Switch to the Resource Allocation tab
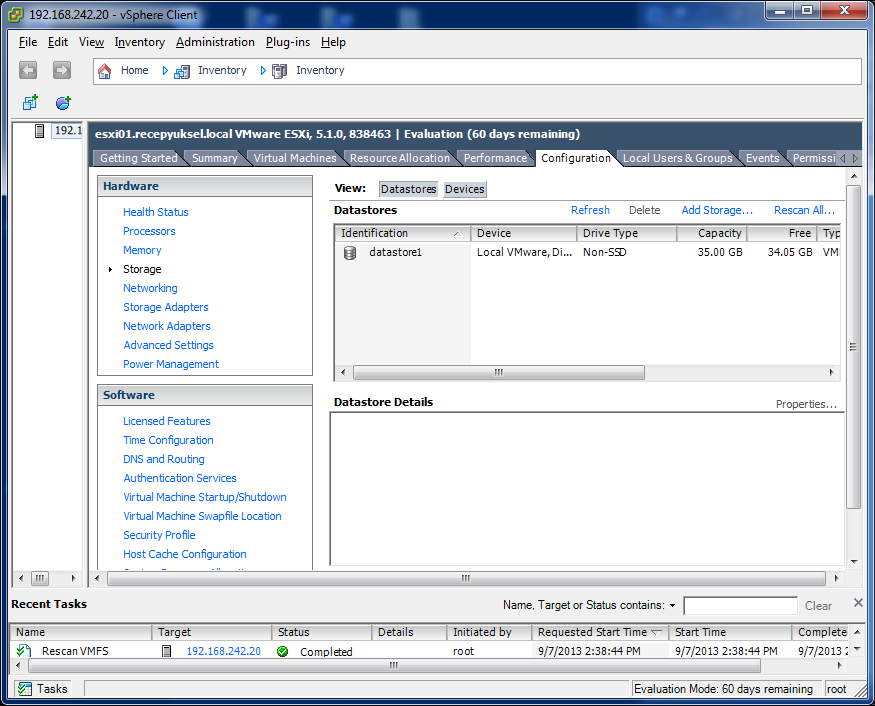The height and width of the screenshot is (706, 875). click(400, 158)
